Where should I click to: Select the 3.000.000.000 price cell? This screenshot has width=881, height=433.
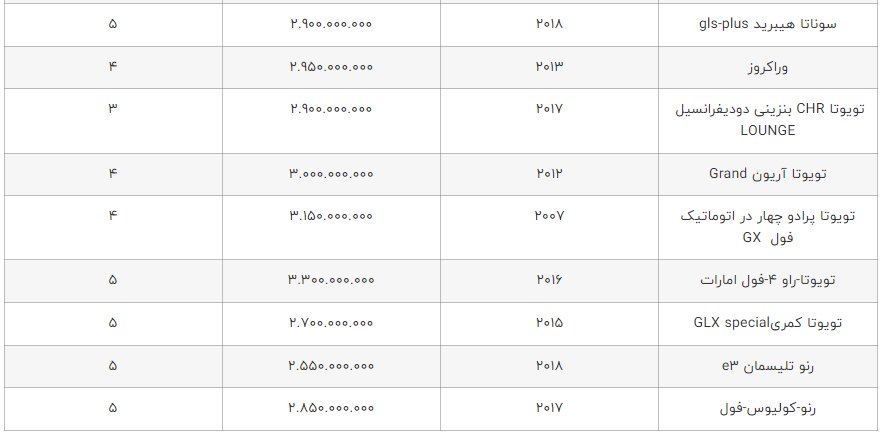tap(330, 174)
